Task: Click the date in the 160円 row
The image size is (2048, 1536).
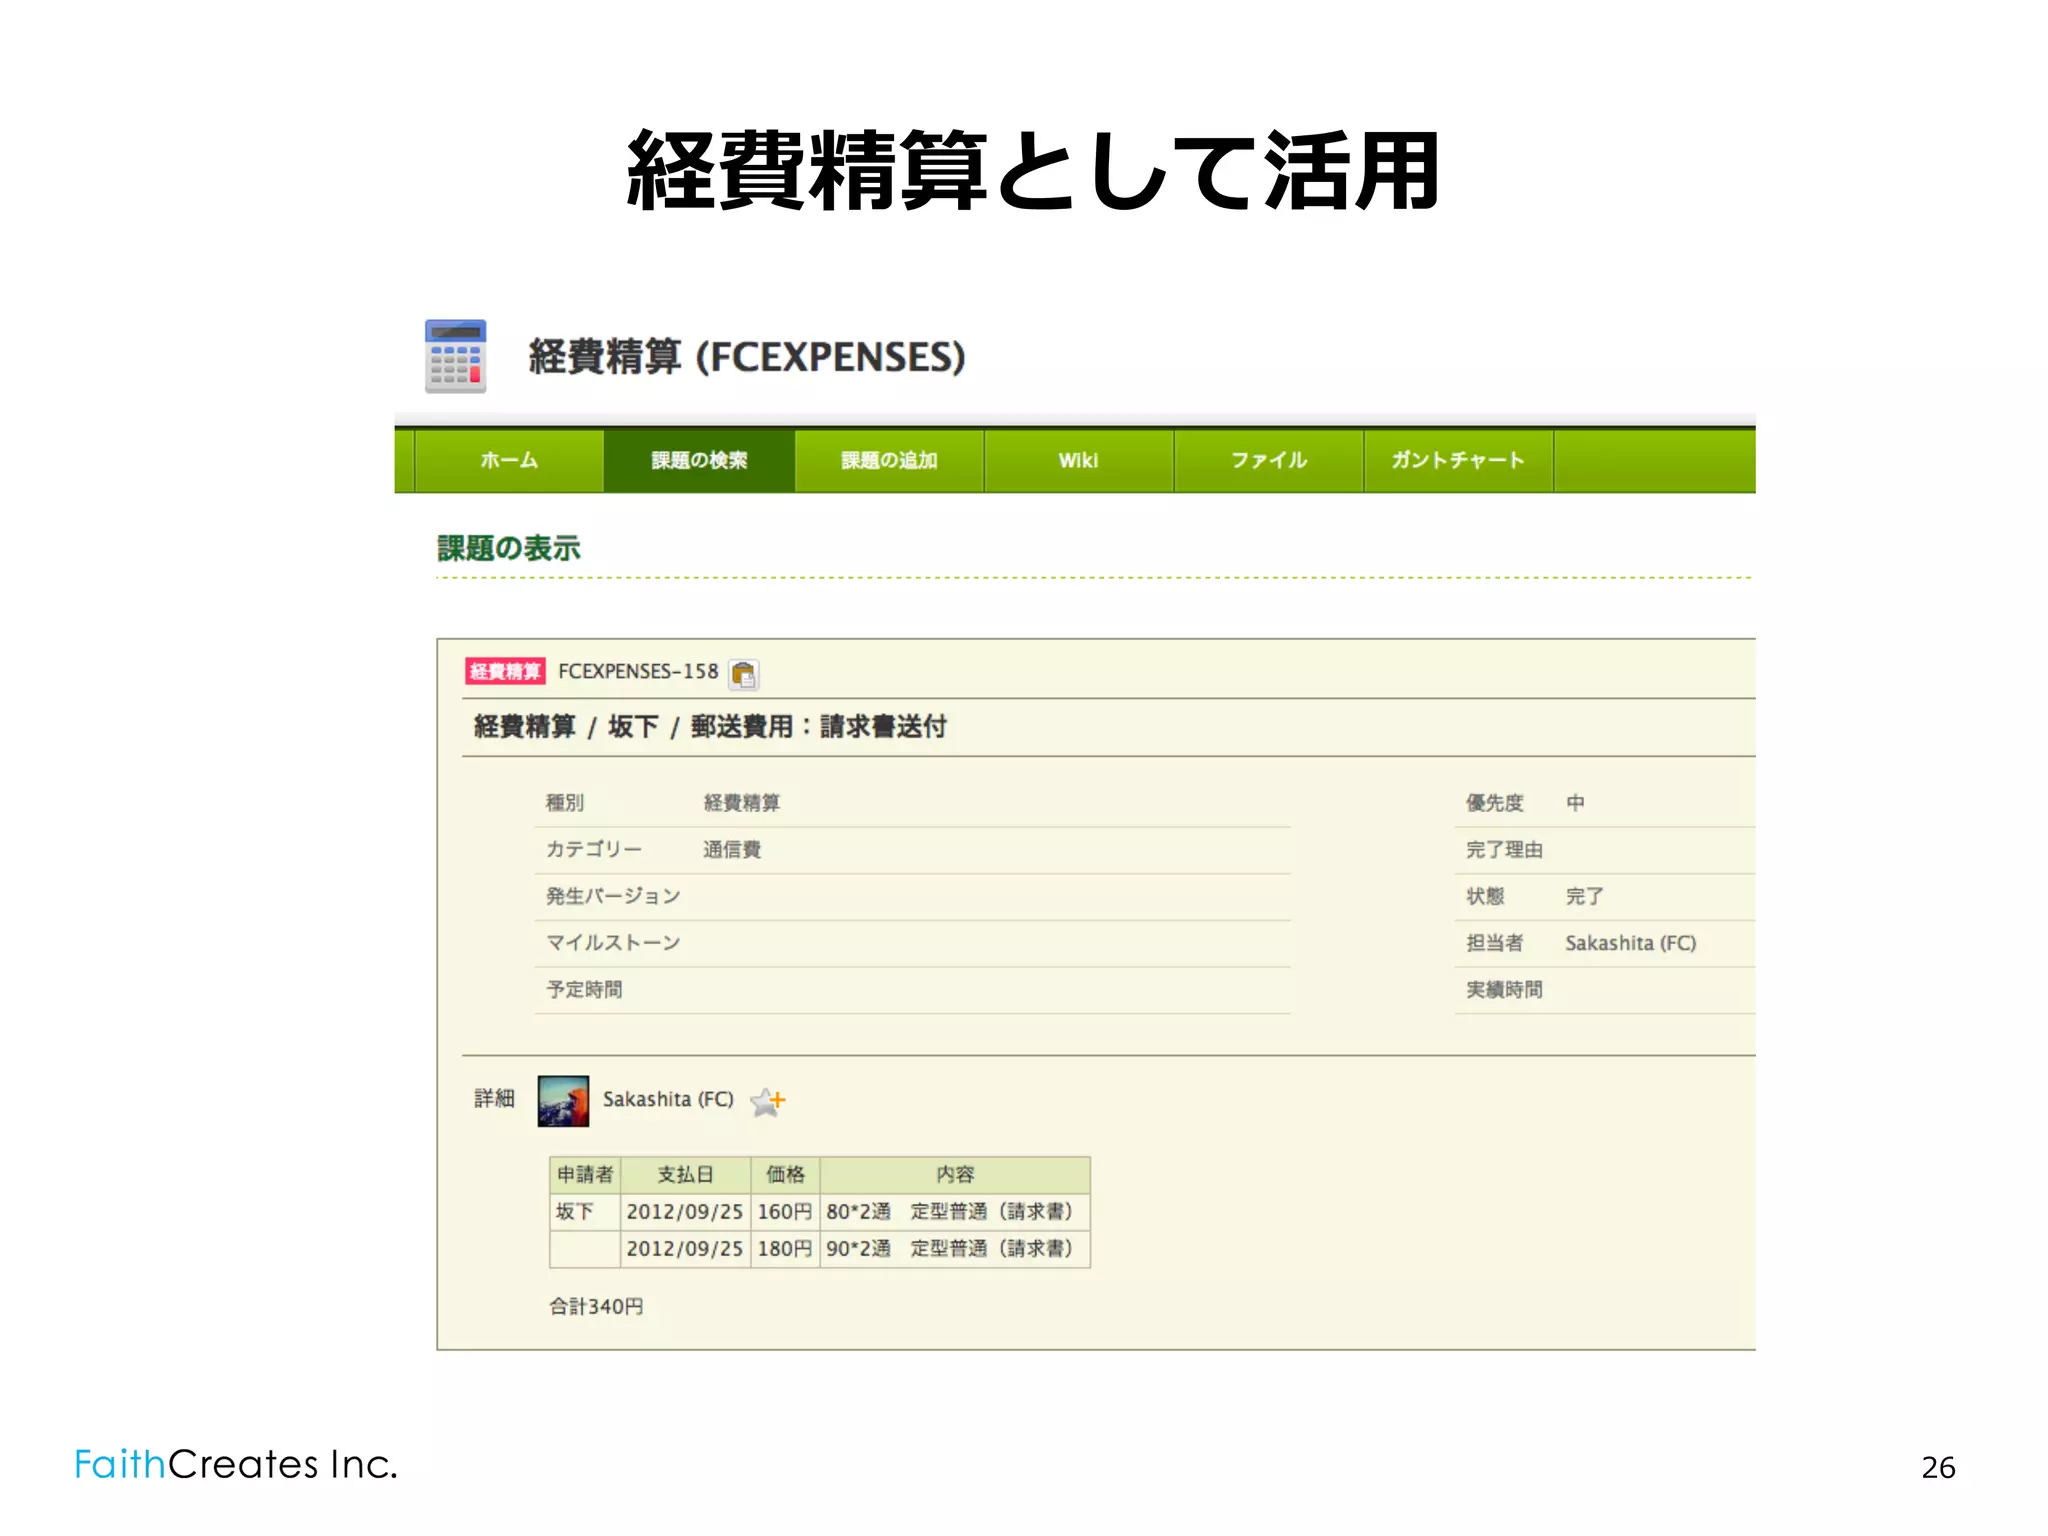Action: [x=685, y=1211]
